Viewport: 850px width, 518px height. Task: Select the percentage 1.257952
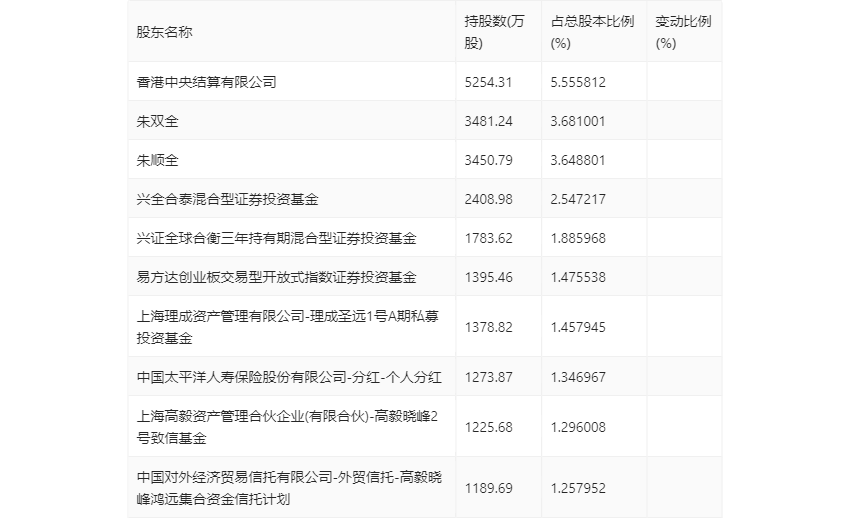coord(578,488)
